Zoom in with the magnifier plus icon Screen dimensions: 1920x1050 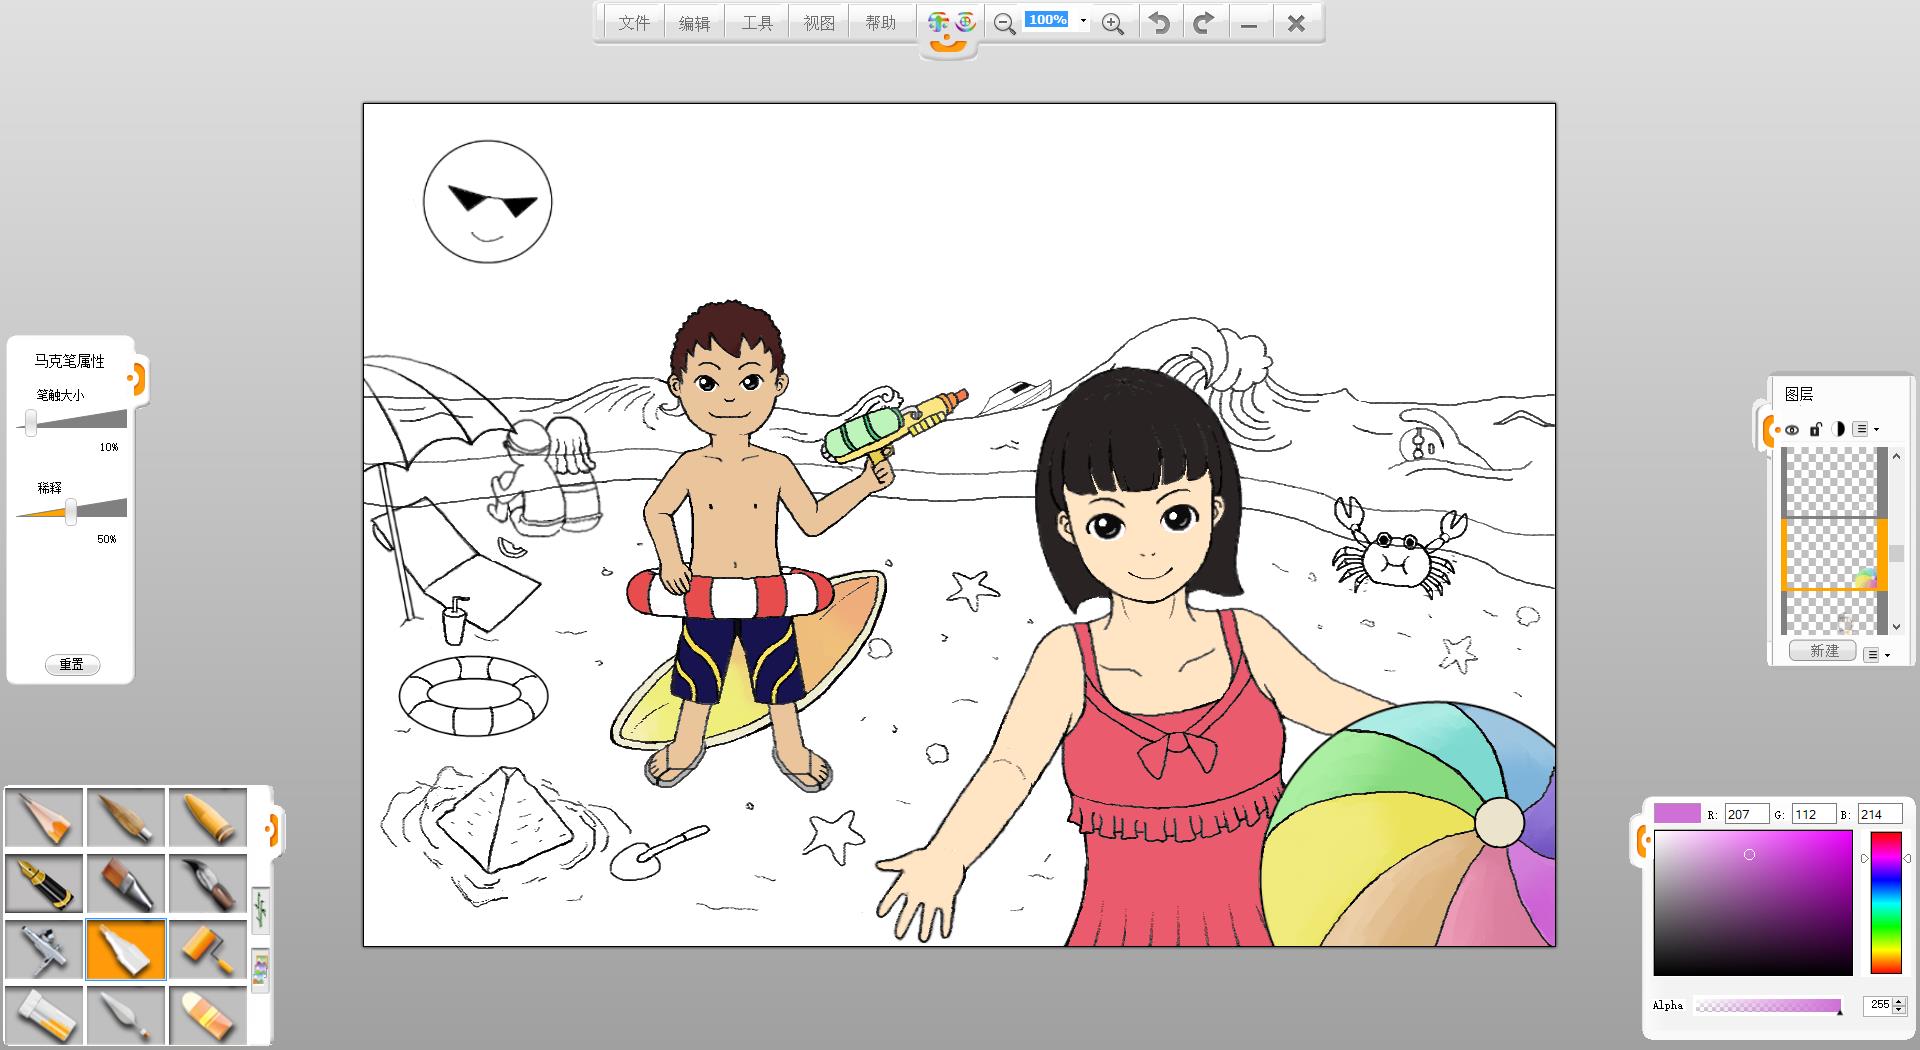coord(1112,24)
